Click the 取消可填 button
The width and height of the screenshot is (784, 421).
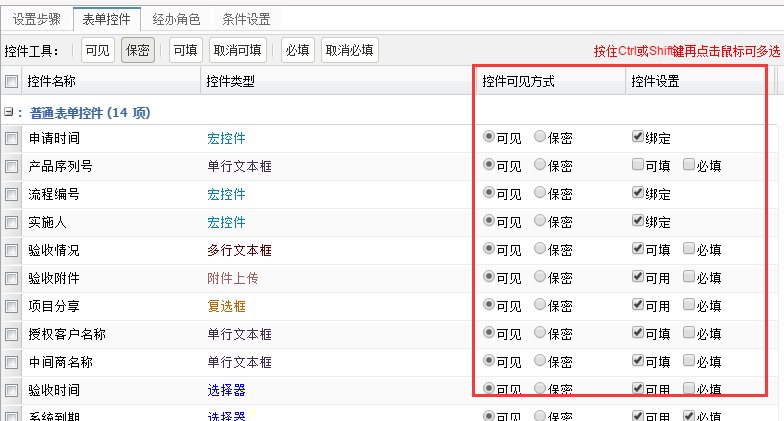coord(237,50)
